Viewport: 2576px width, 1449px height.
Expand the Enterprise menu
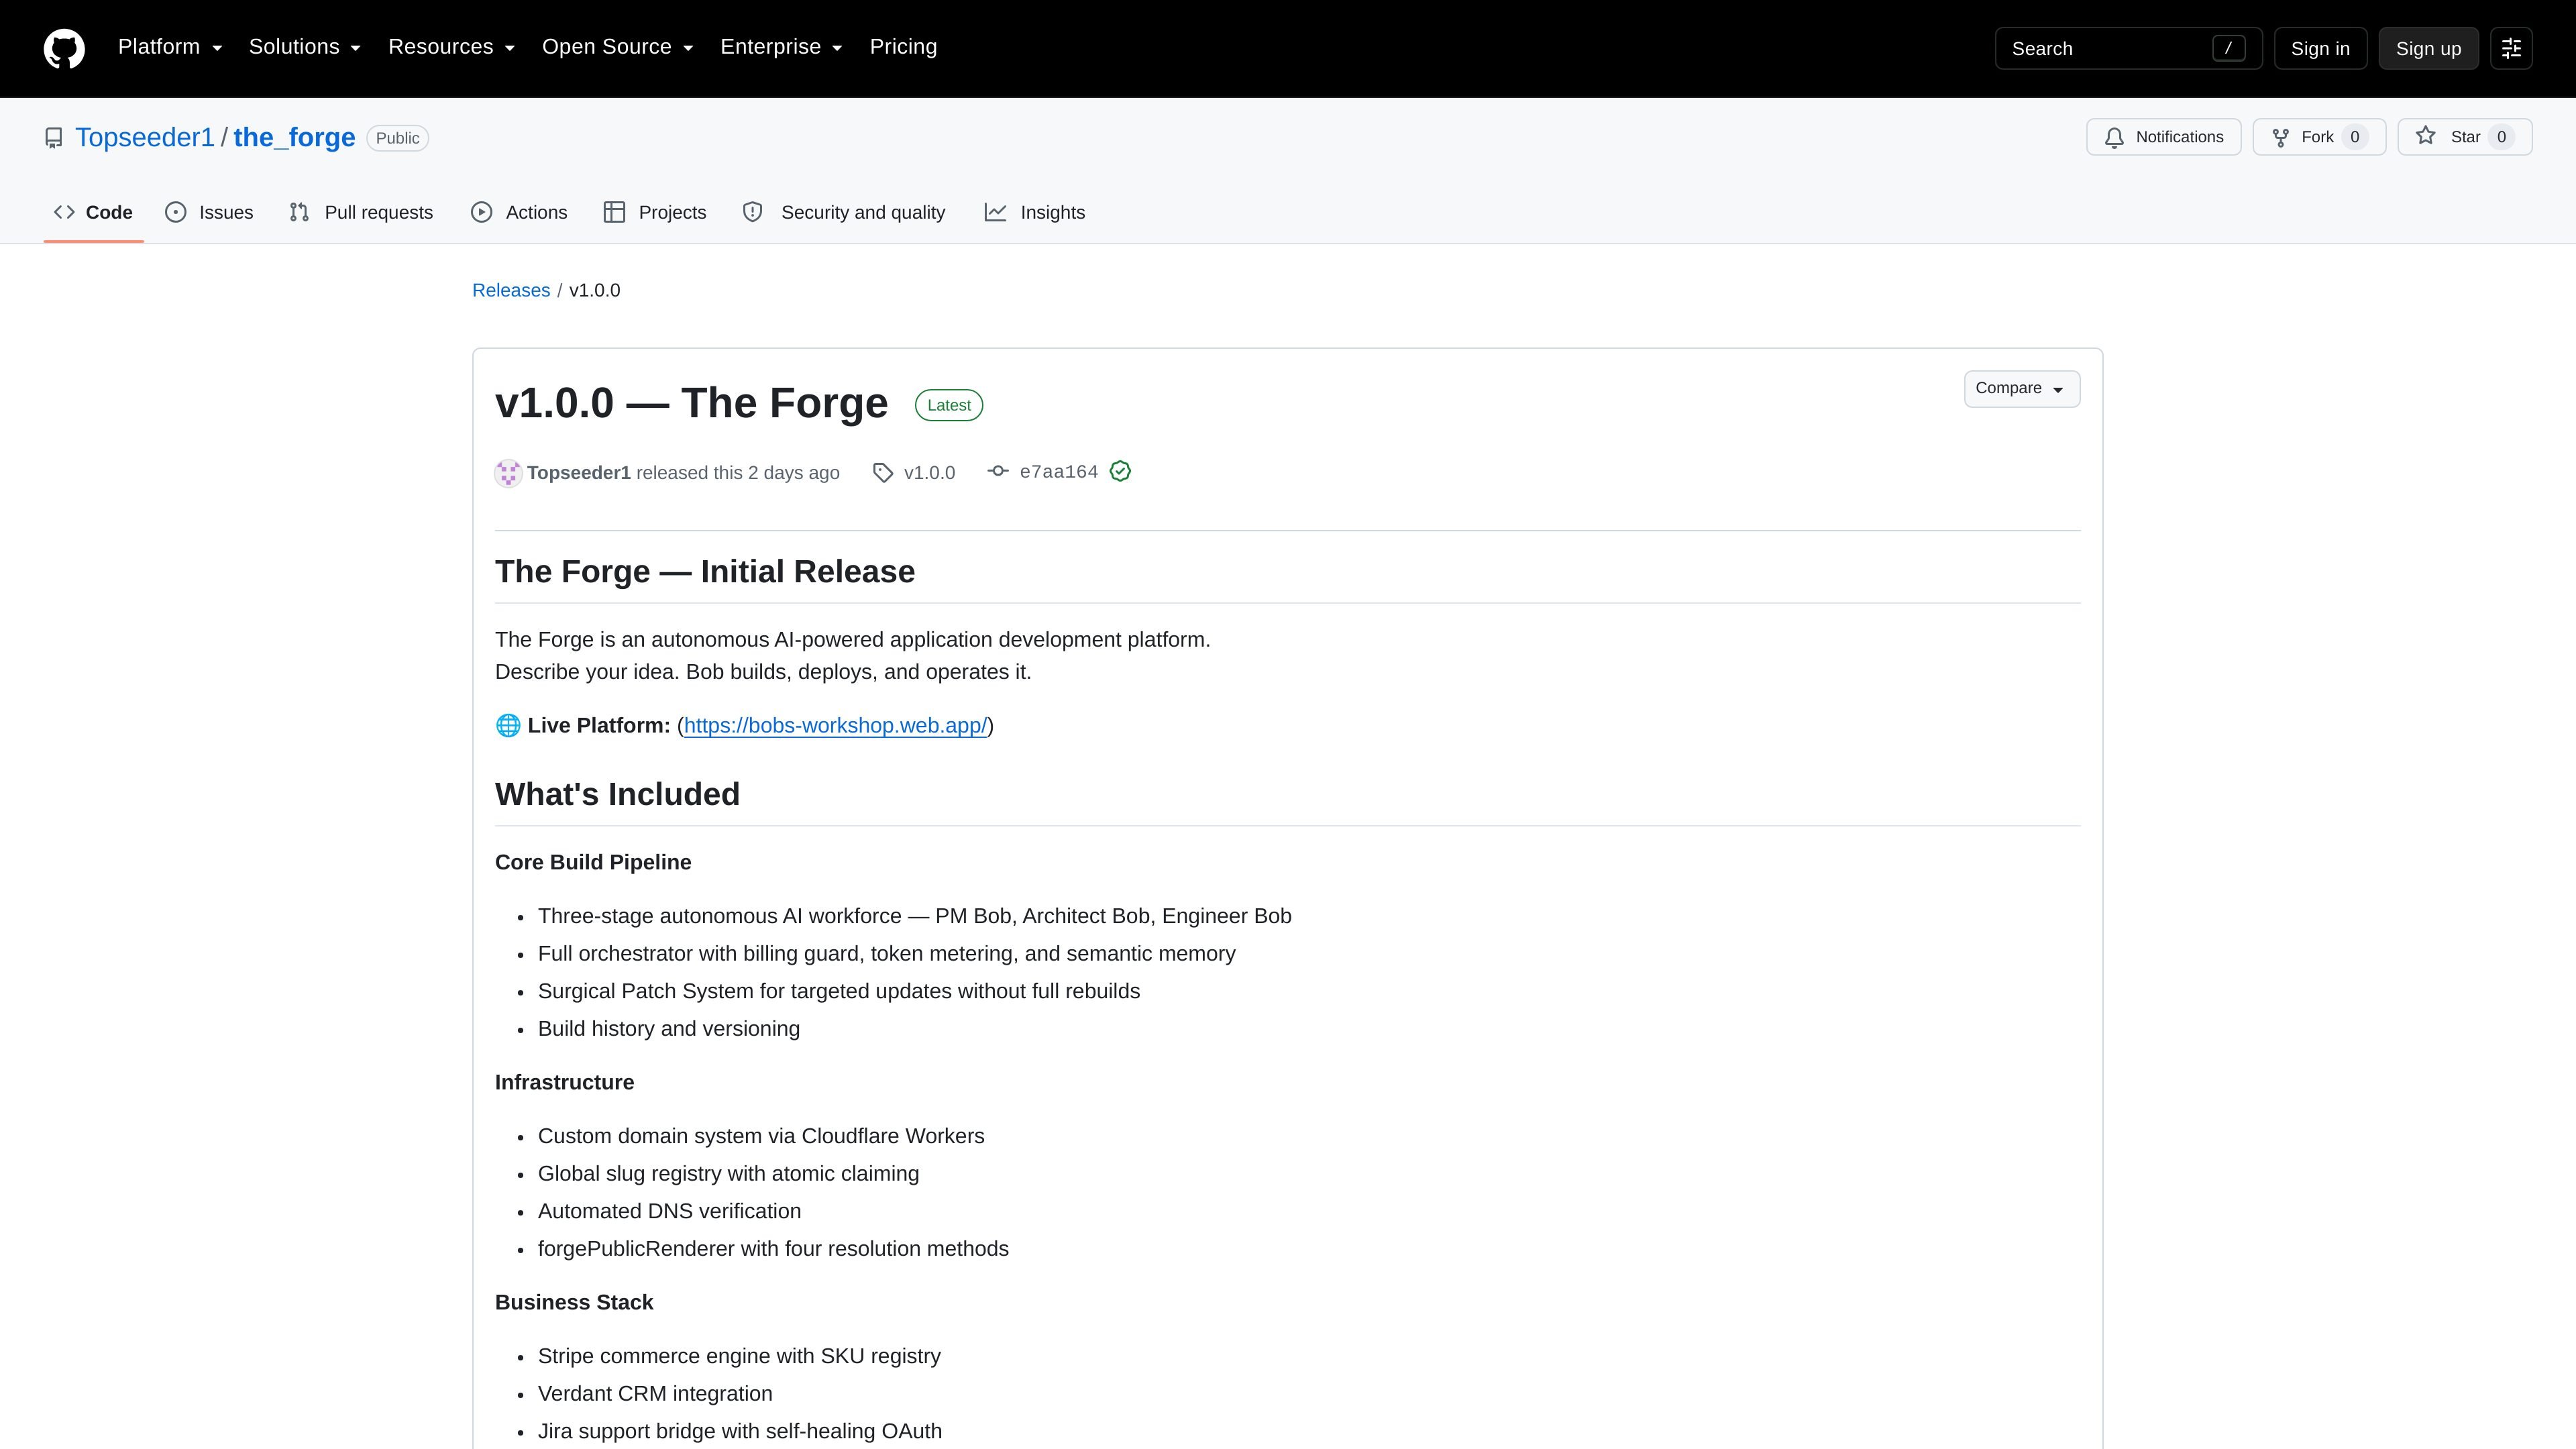pyautogui.click(x=782, y=47)
